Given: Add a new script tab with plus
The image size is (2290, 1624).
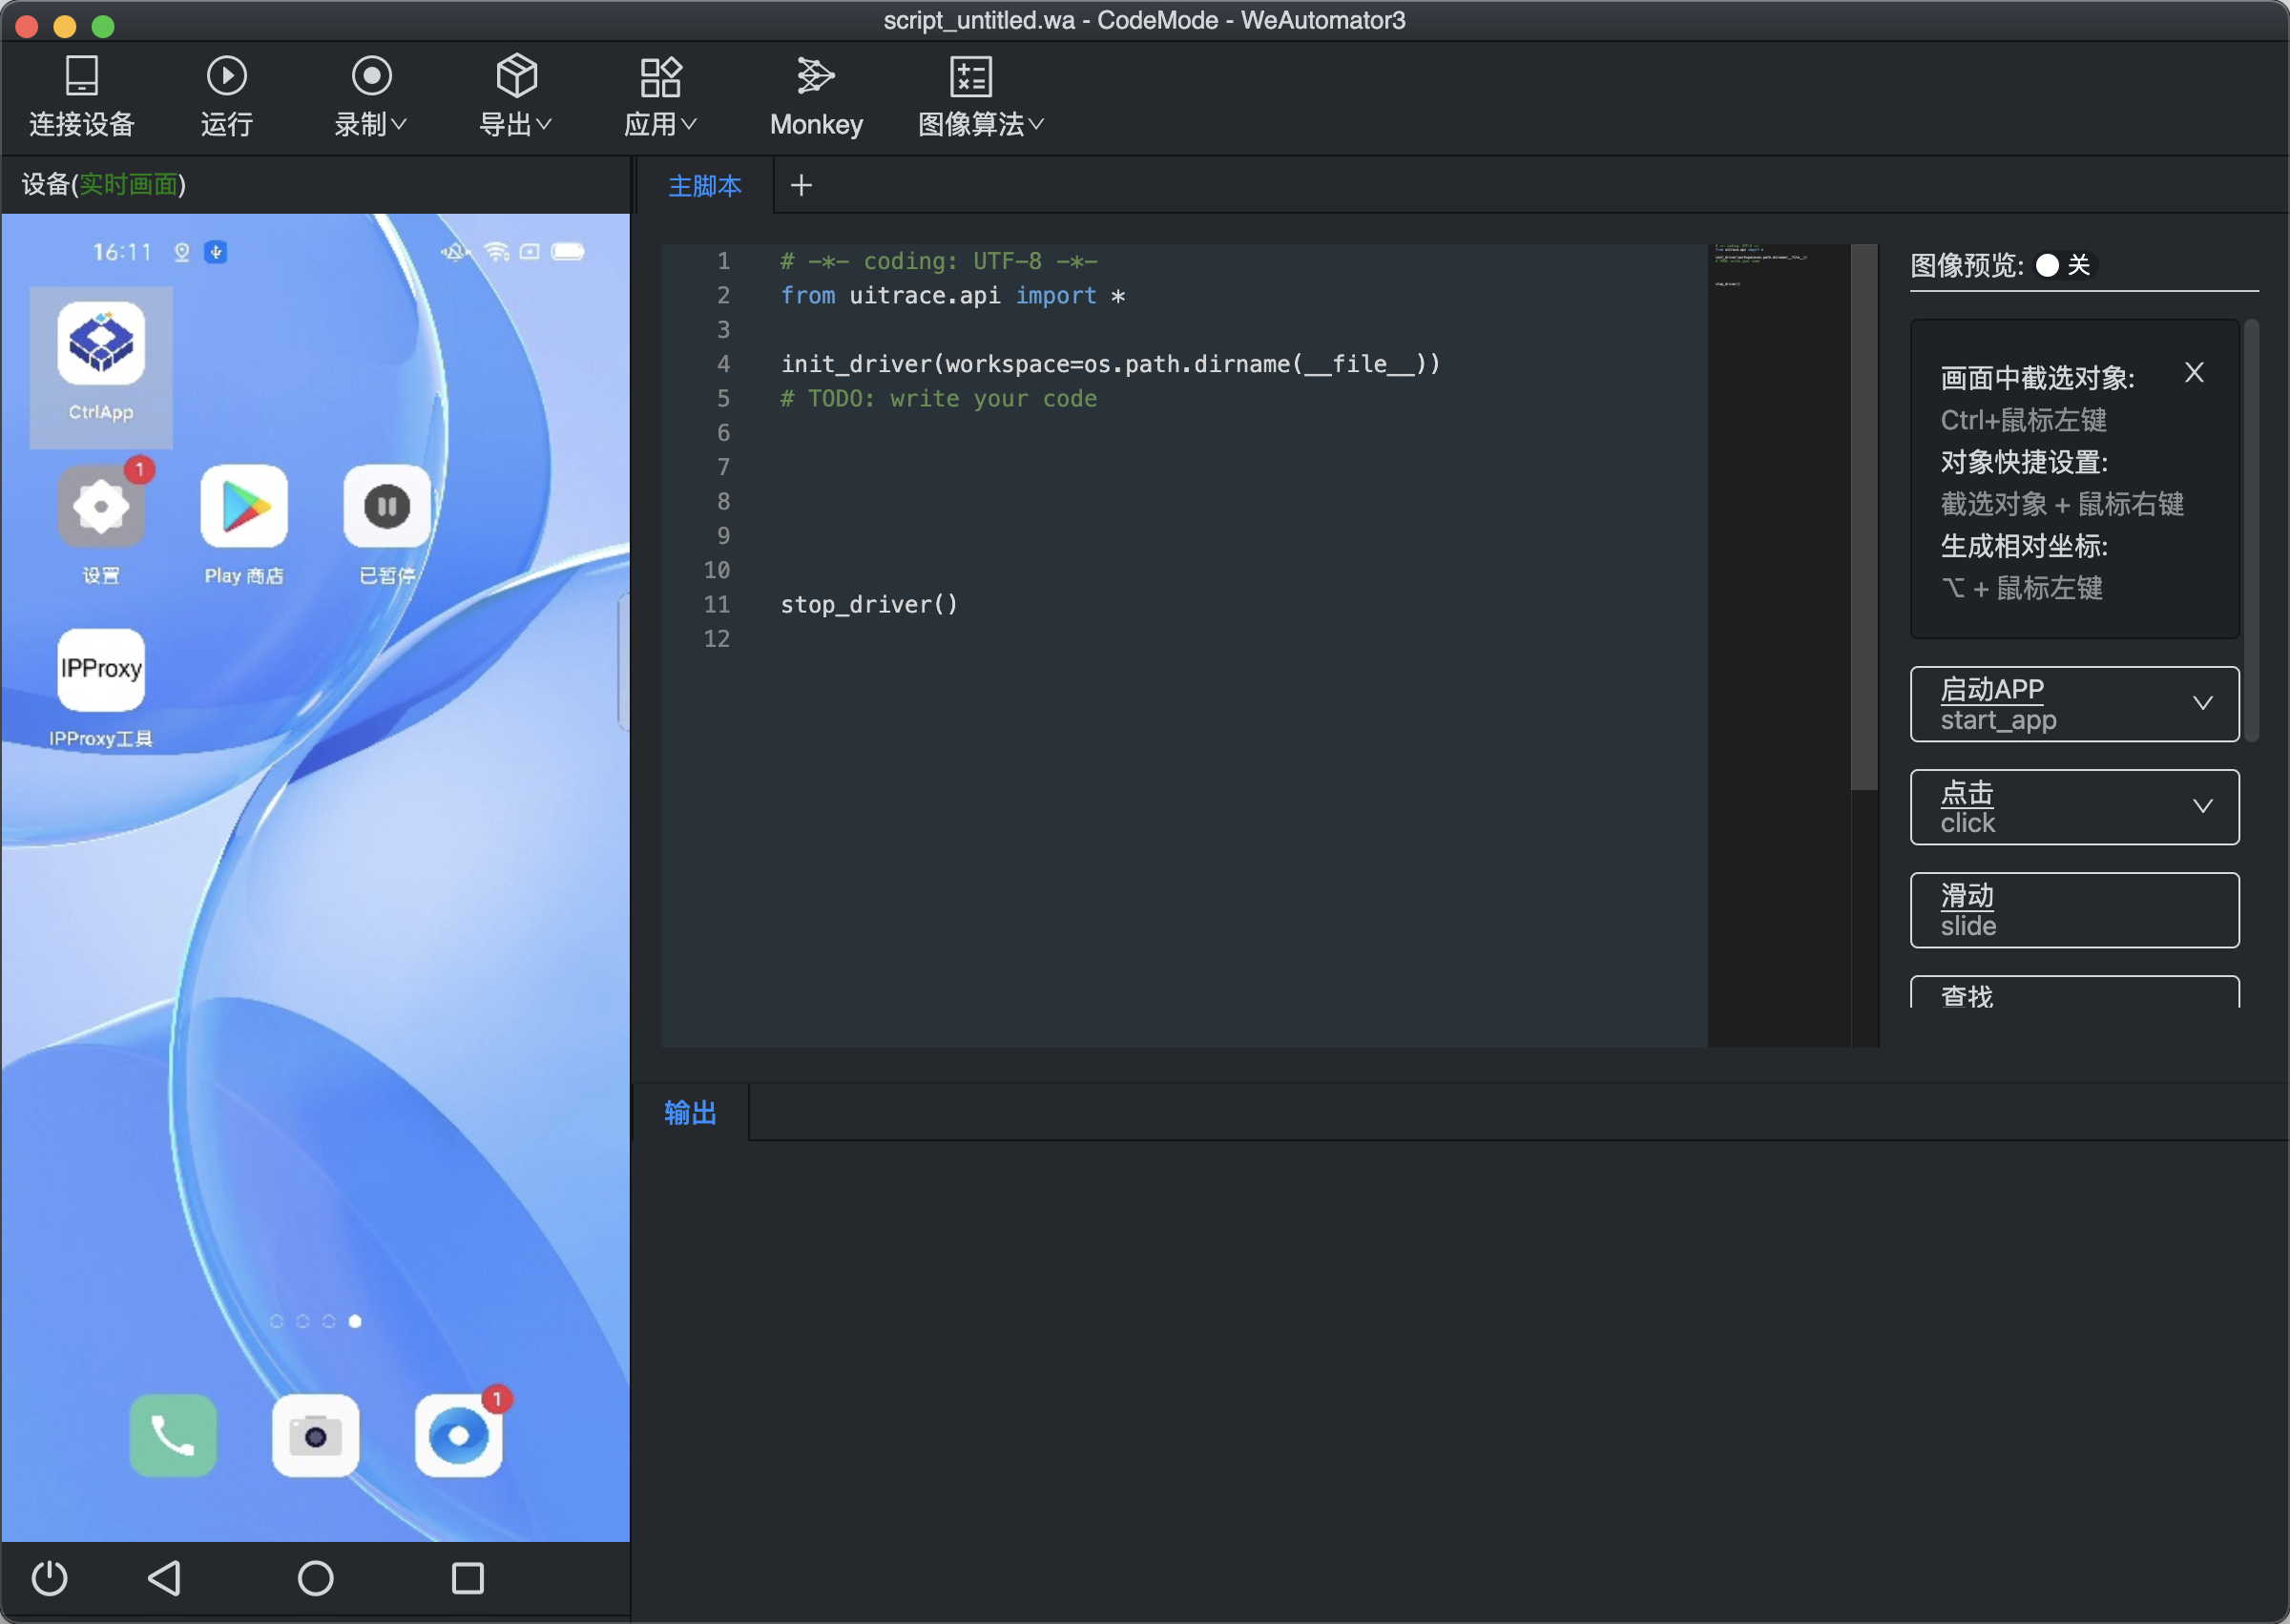Looking at the screenshot, I should (801, 186).
